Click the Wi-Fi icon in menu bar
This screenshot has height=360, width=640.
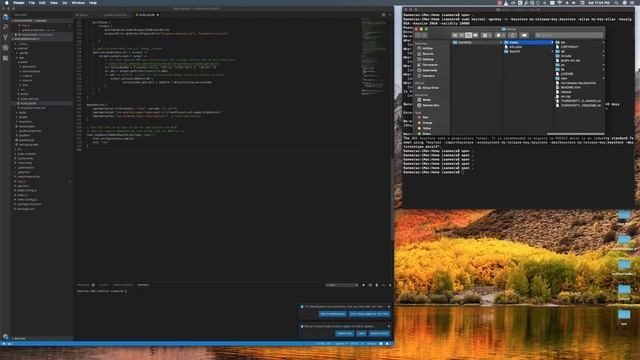[x=560, y=3]
